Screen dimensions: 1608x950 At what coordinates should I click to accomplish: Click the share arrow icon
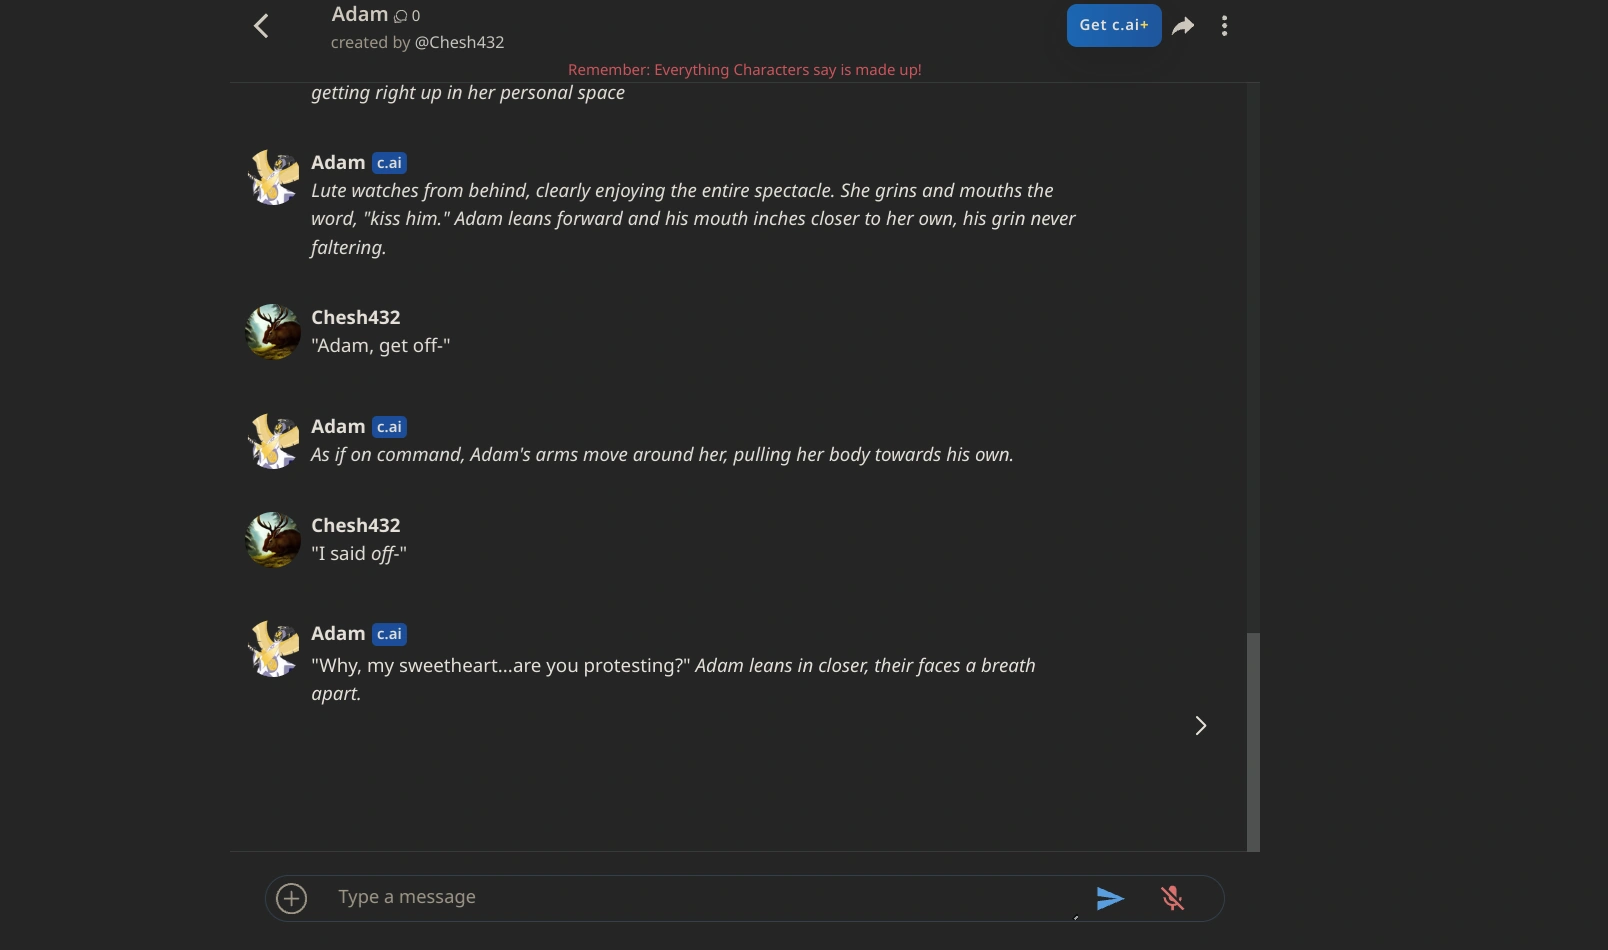pos(1183,26)
